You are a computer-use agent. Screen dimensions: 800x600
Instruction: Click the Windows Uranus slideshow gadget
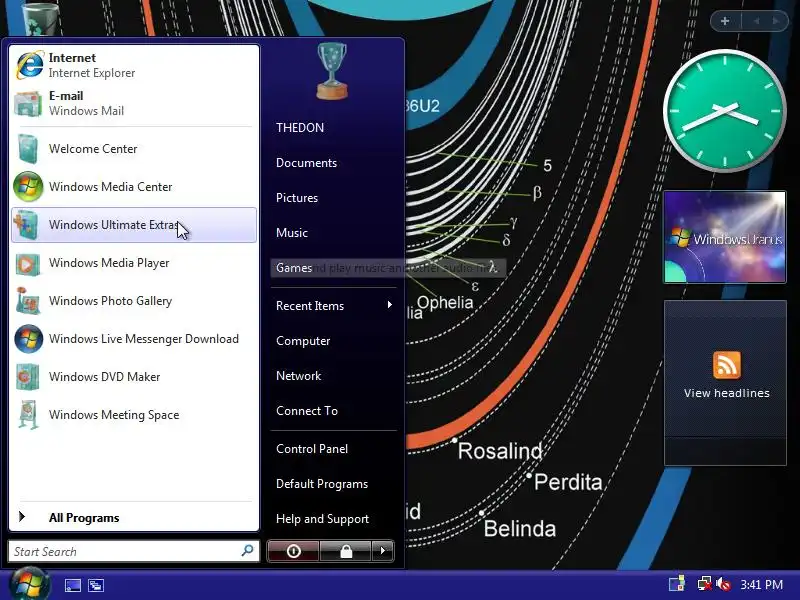[724, 237]
